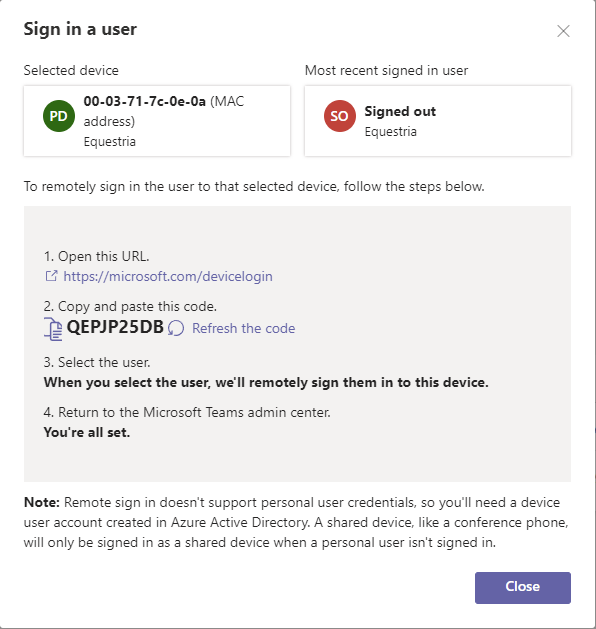Select the MAC address 00-03-71-7c-0e-0a text
The image size is (596, 629).
[x=144, y=101]
